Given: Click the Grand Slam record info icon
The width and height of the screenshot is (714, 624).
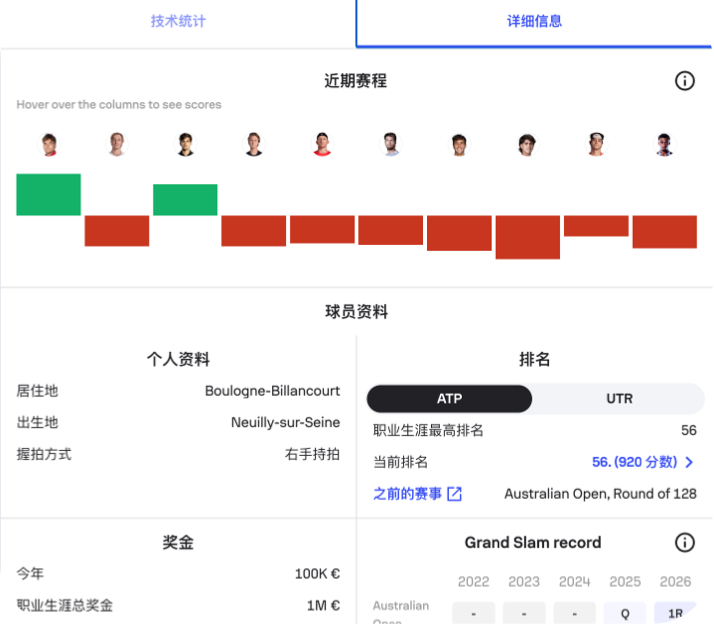Looking at the screenshot, I should (x=684, y=543).
